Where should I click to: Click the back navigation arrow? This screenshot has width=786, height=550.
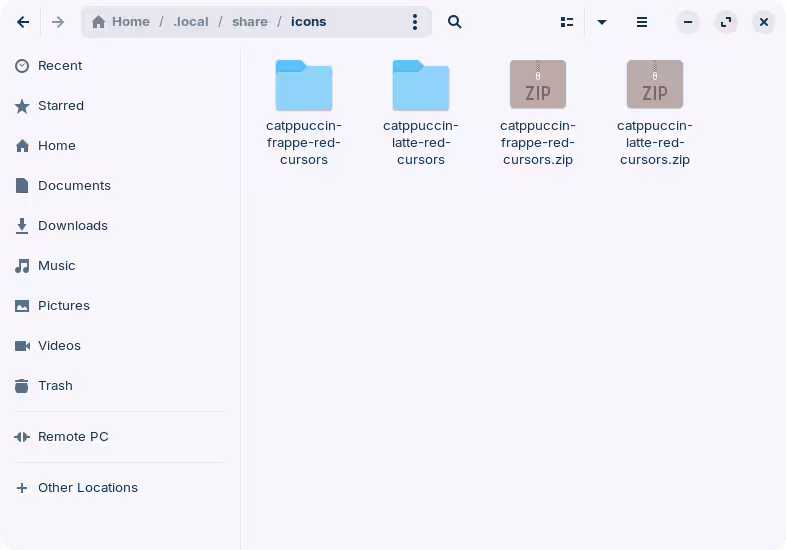pyautogui.click(x=23, y=22)
